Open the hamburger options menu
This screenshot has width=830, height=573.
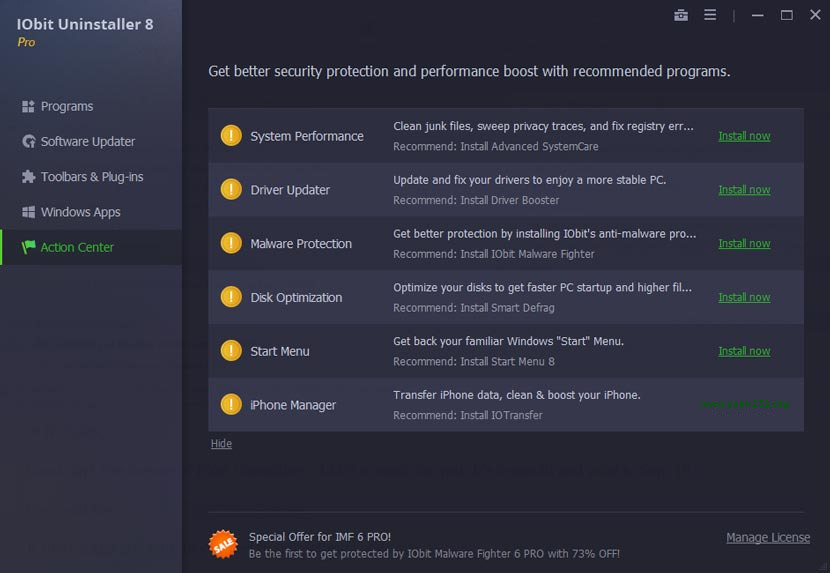(710, 15)
